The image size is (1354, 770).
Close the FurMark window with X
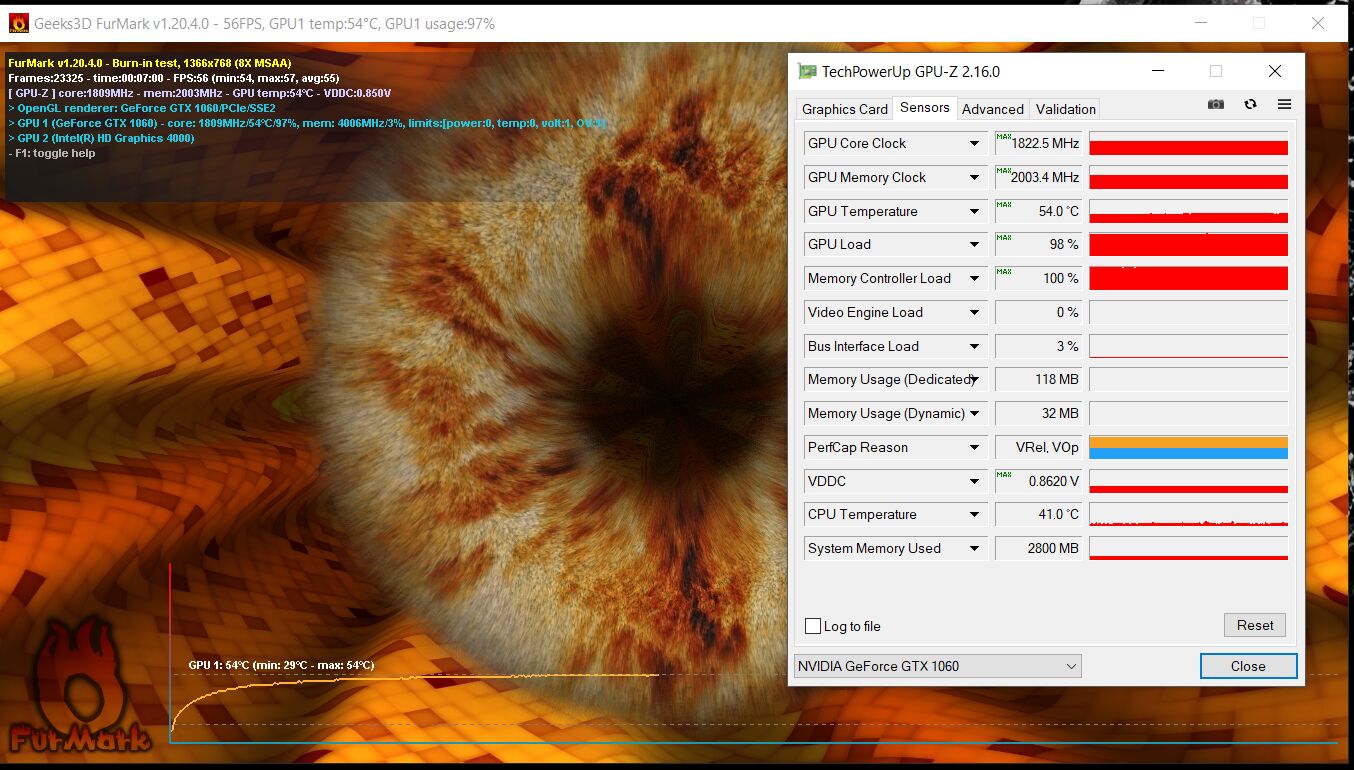coord(1320,23)
